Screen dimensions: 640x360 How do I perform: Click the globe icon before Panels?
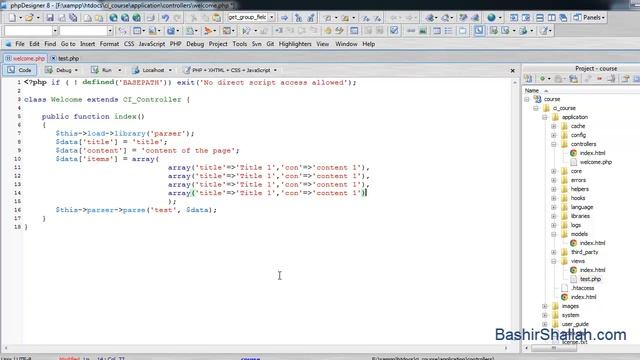click(491, 18)
